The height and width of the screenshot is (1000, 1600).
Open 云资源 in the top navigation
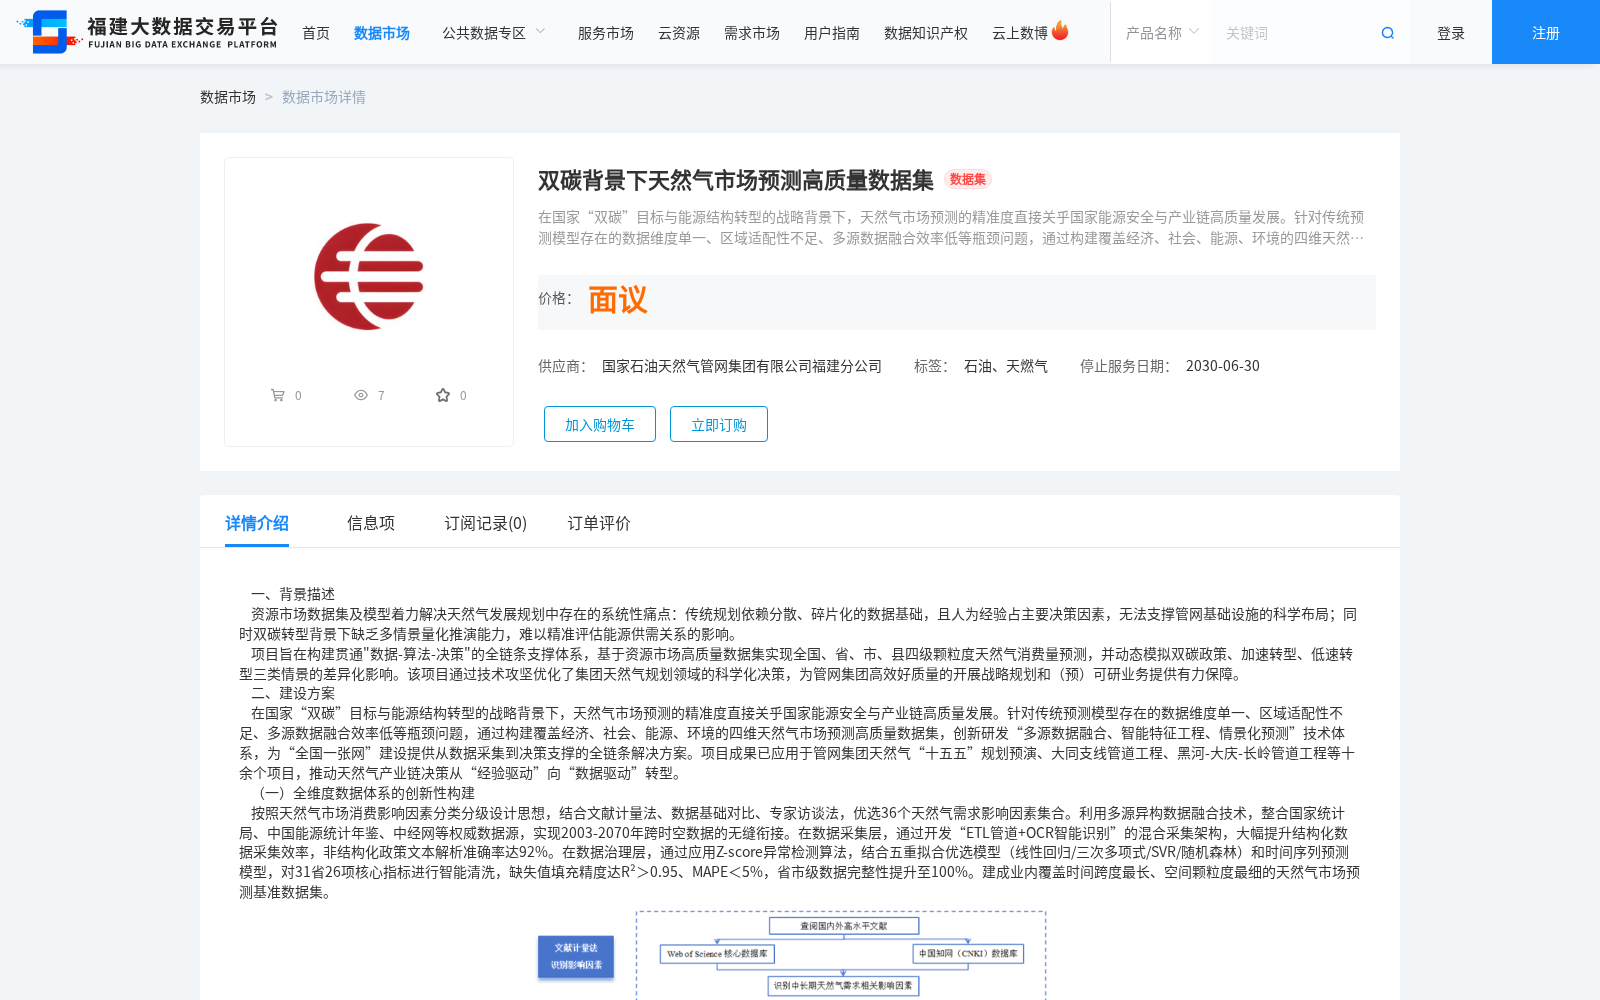[679, 33]
